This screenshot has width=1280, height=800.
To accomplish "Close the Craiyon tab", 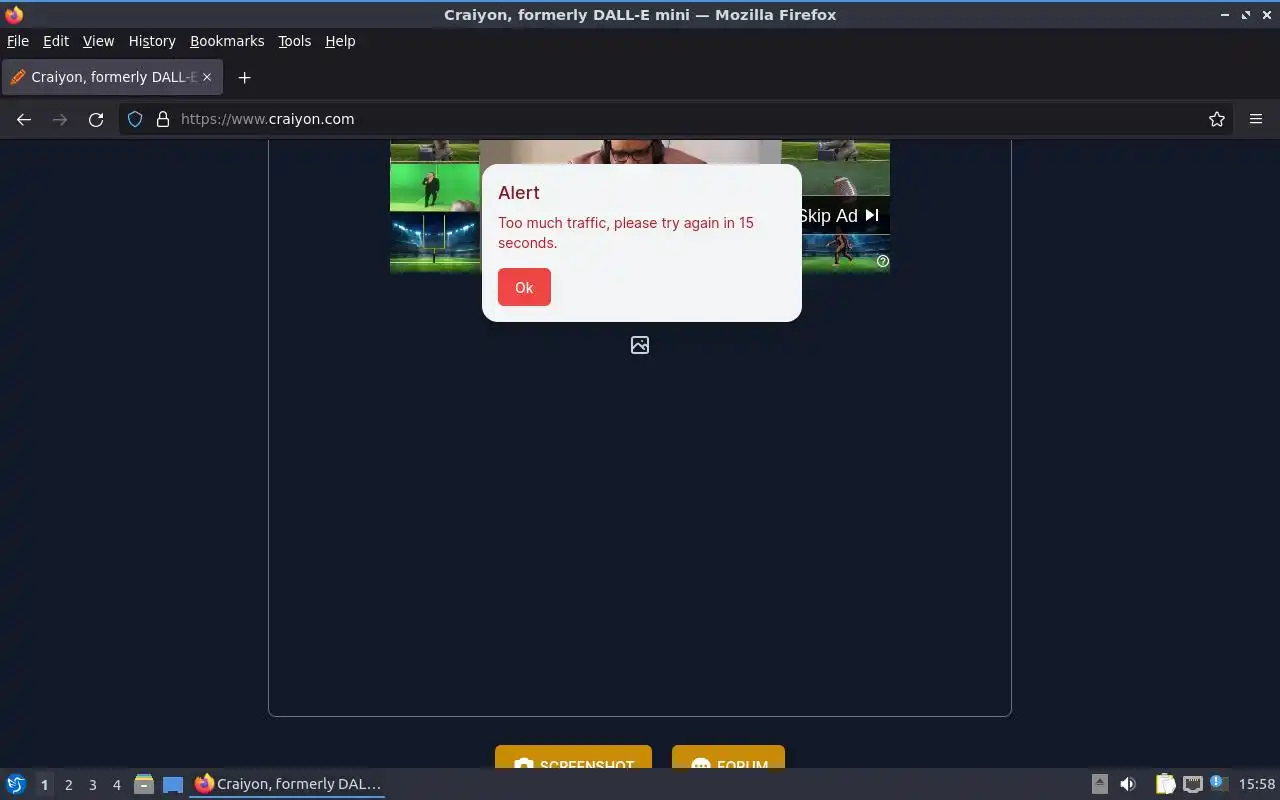I will coord(207,77).
